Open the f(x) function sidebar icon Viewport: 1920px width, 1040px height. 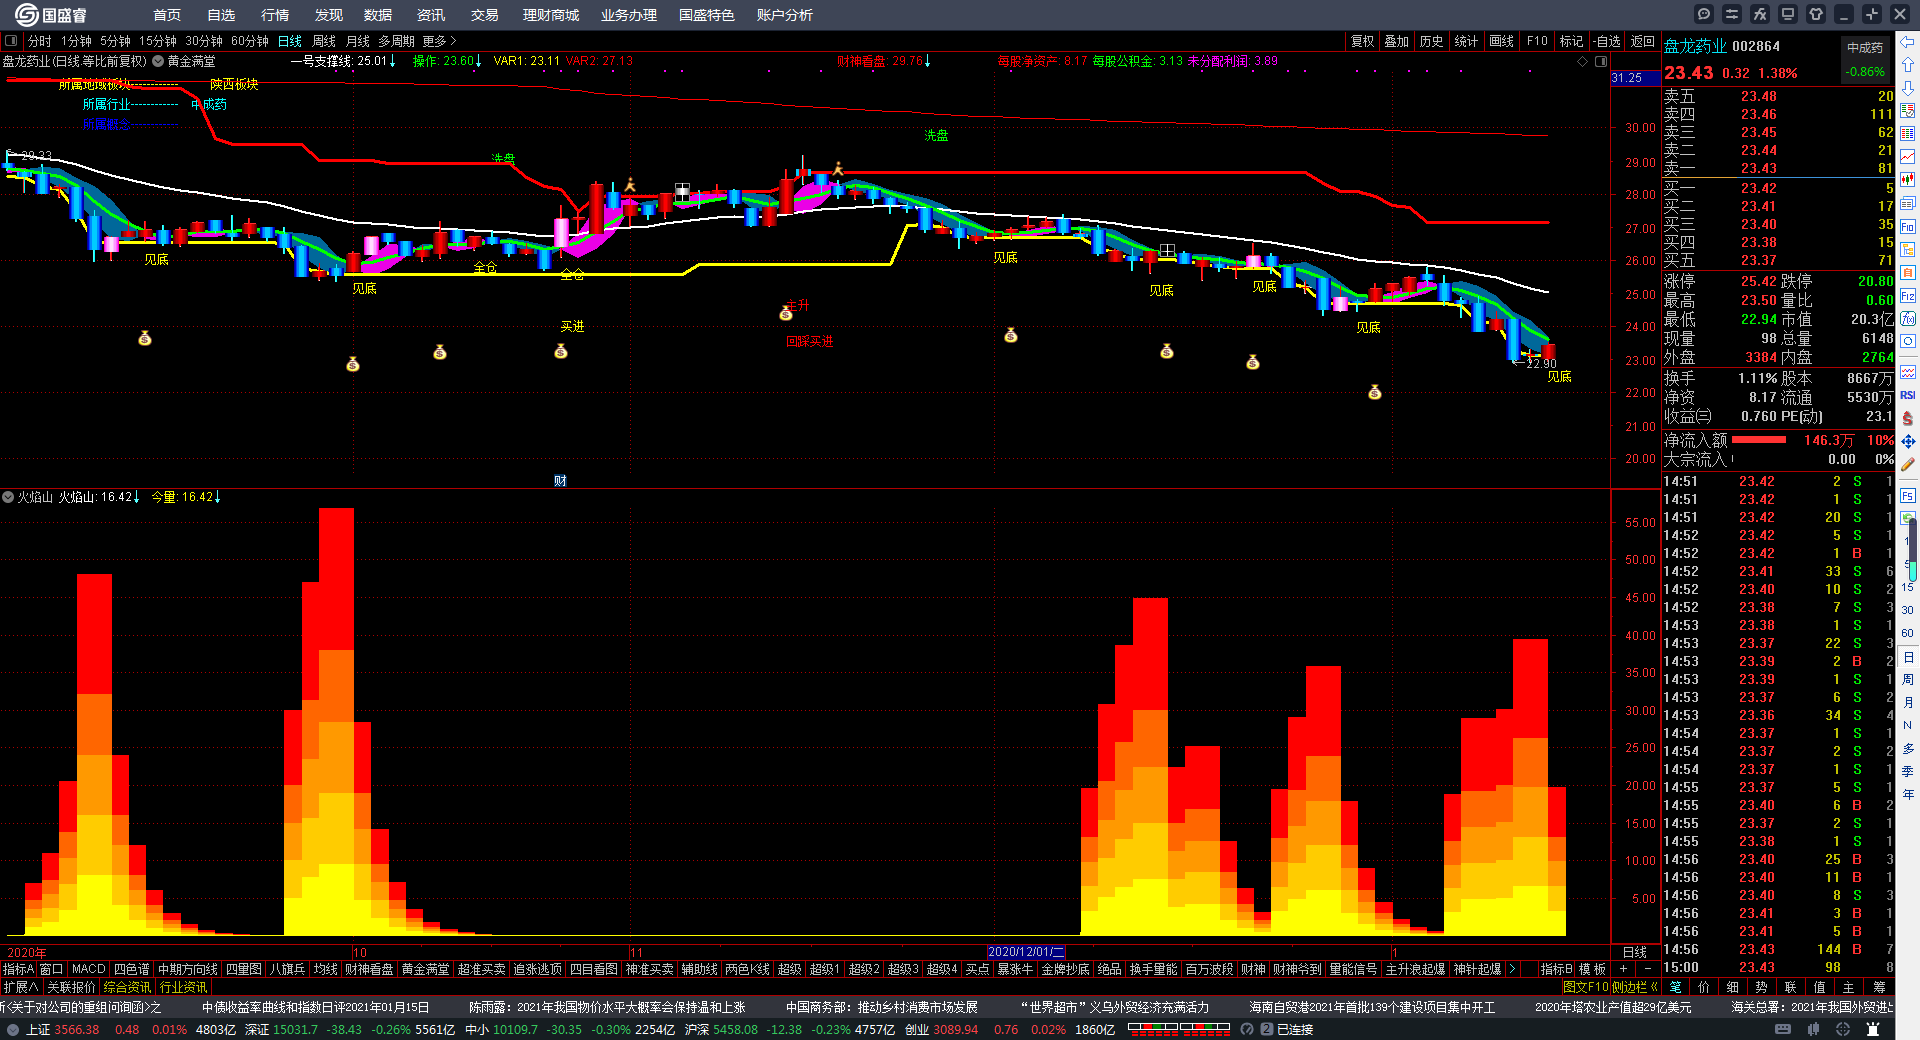click(1908, 319)
